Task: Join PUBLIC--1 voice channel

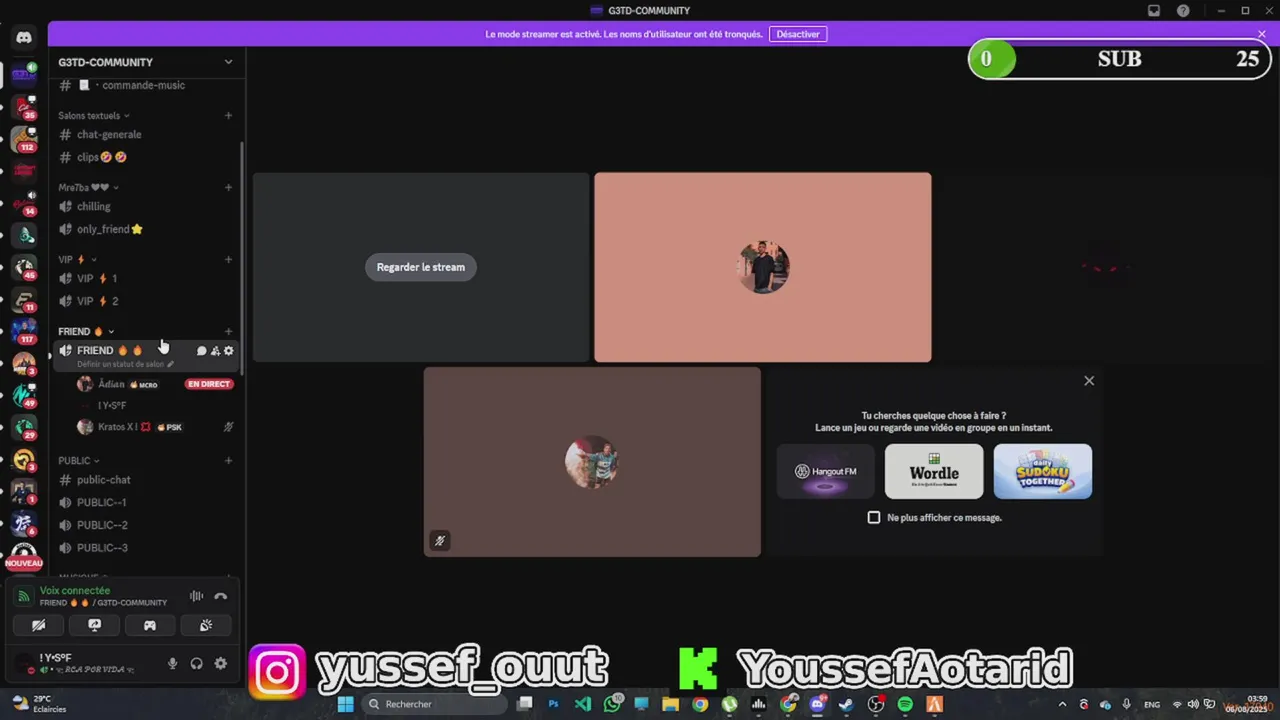Action: (146, 503)
